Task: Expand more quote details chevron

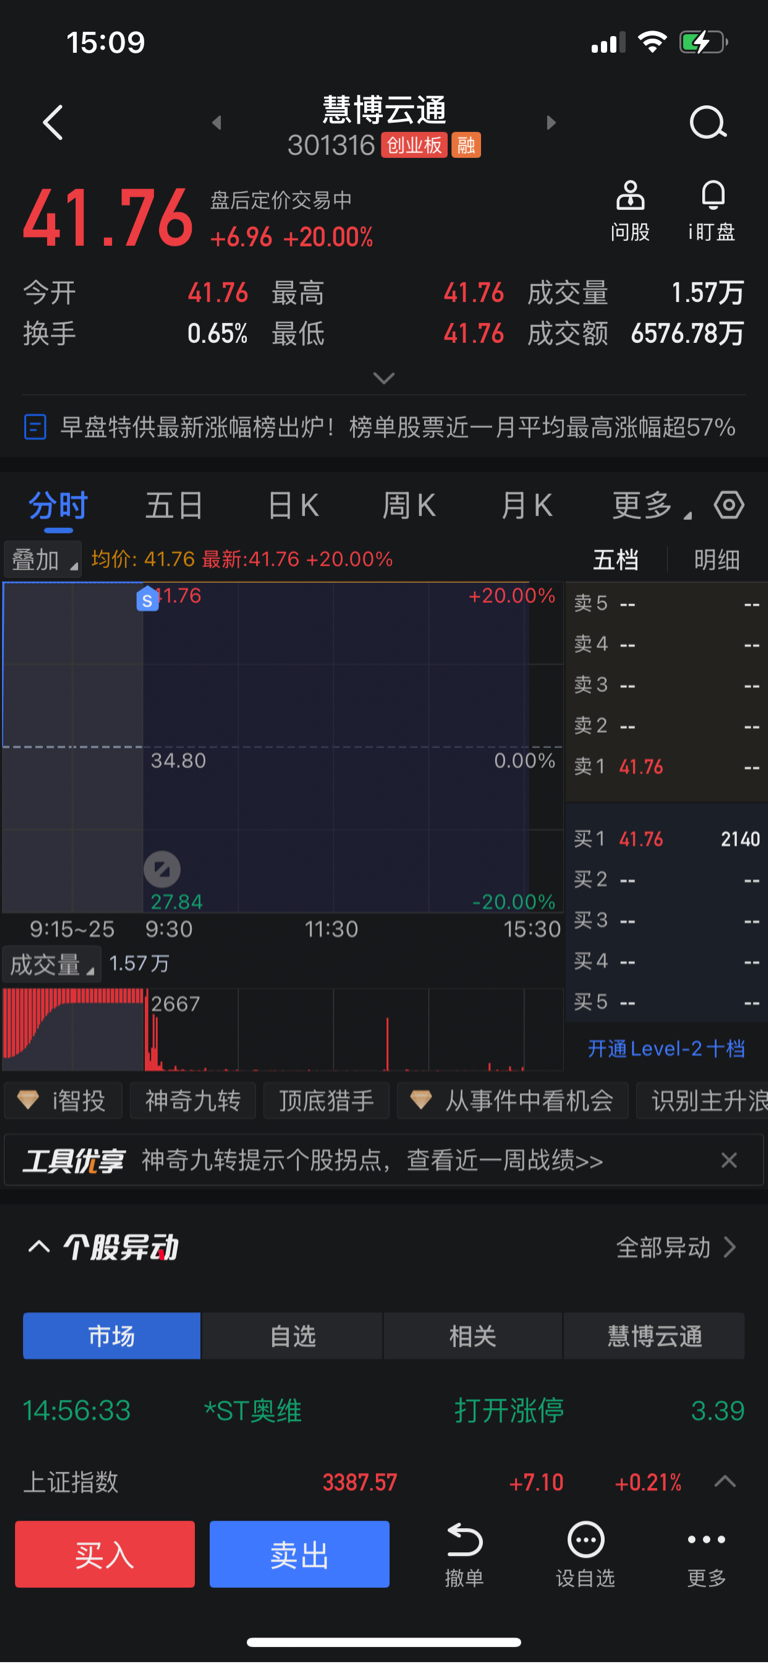Action: (384, 378)
